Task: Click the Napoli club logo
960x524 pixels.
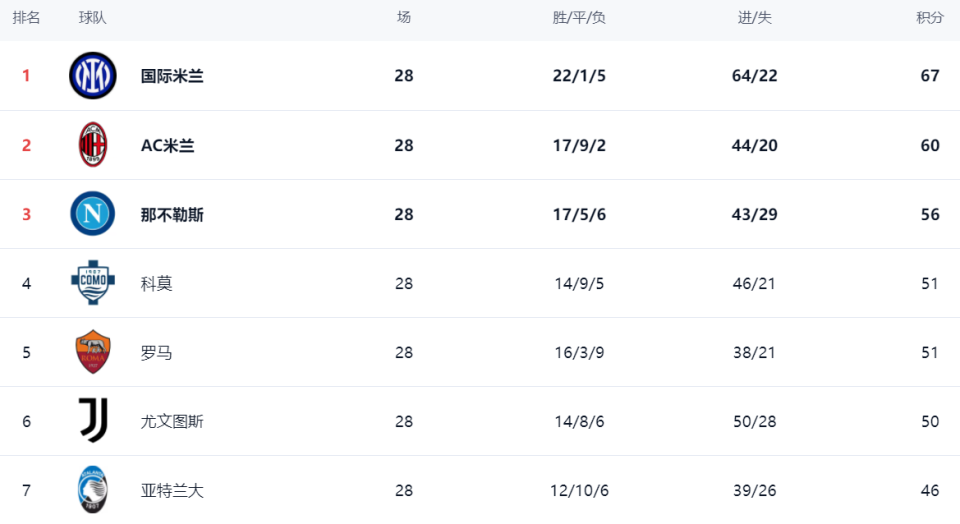Action: [x=93, y=214]
